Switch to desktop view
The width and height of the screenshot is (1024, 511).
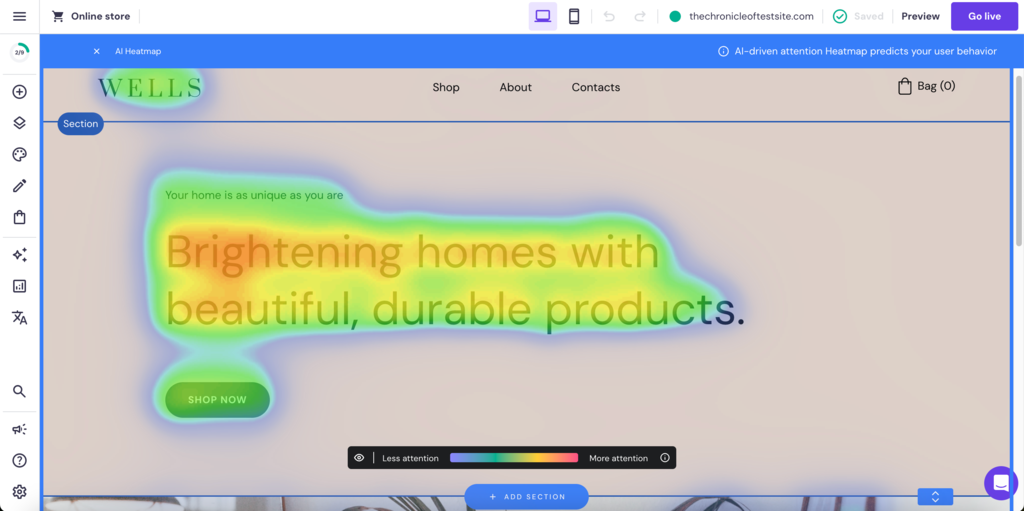[543, 16]
